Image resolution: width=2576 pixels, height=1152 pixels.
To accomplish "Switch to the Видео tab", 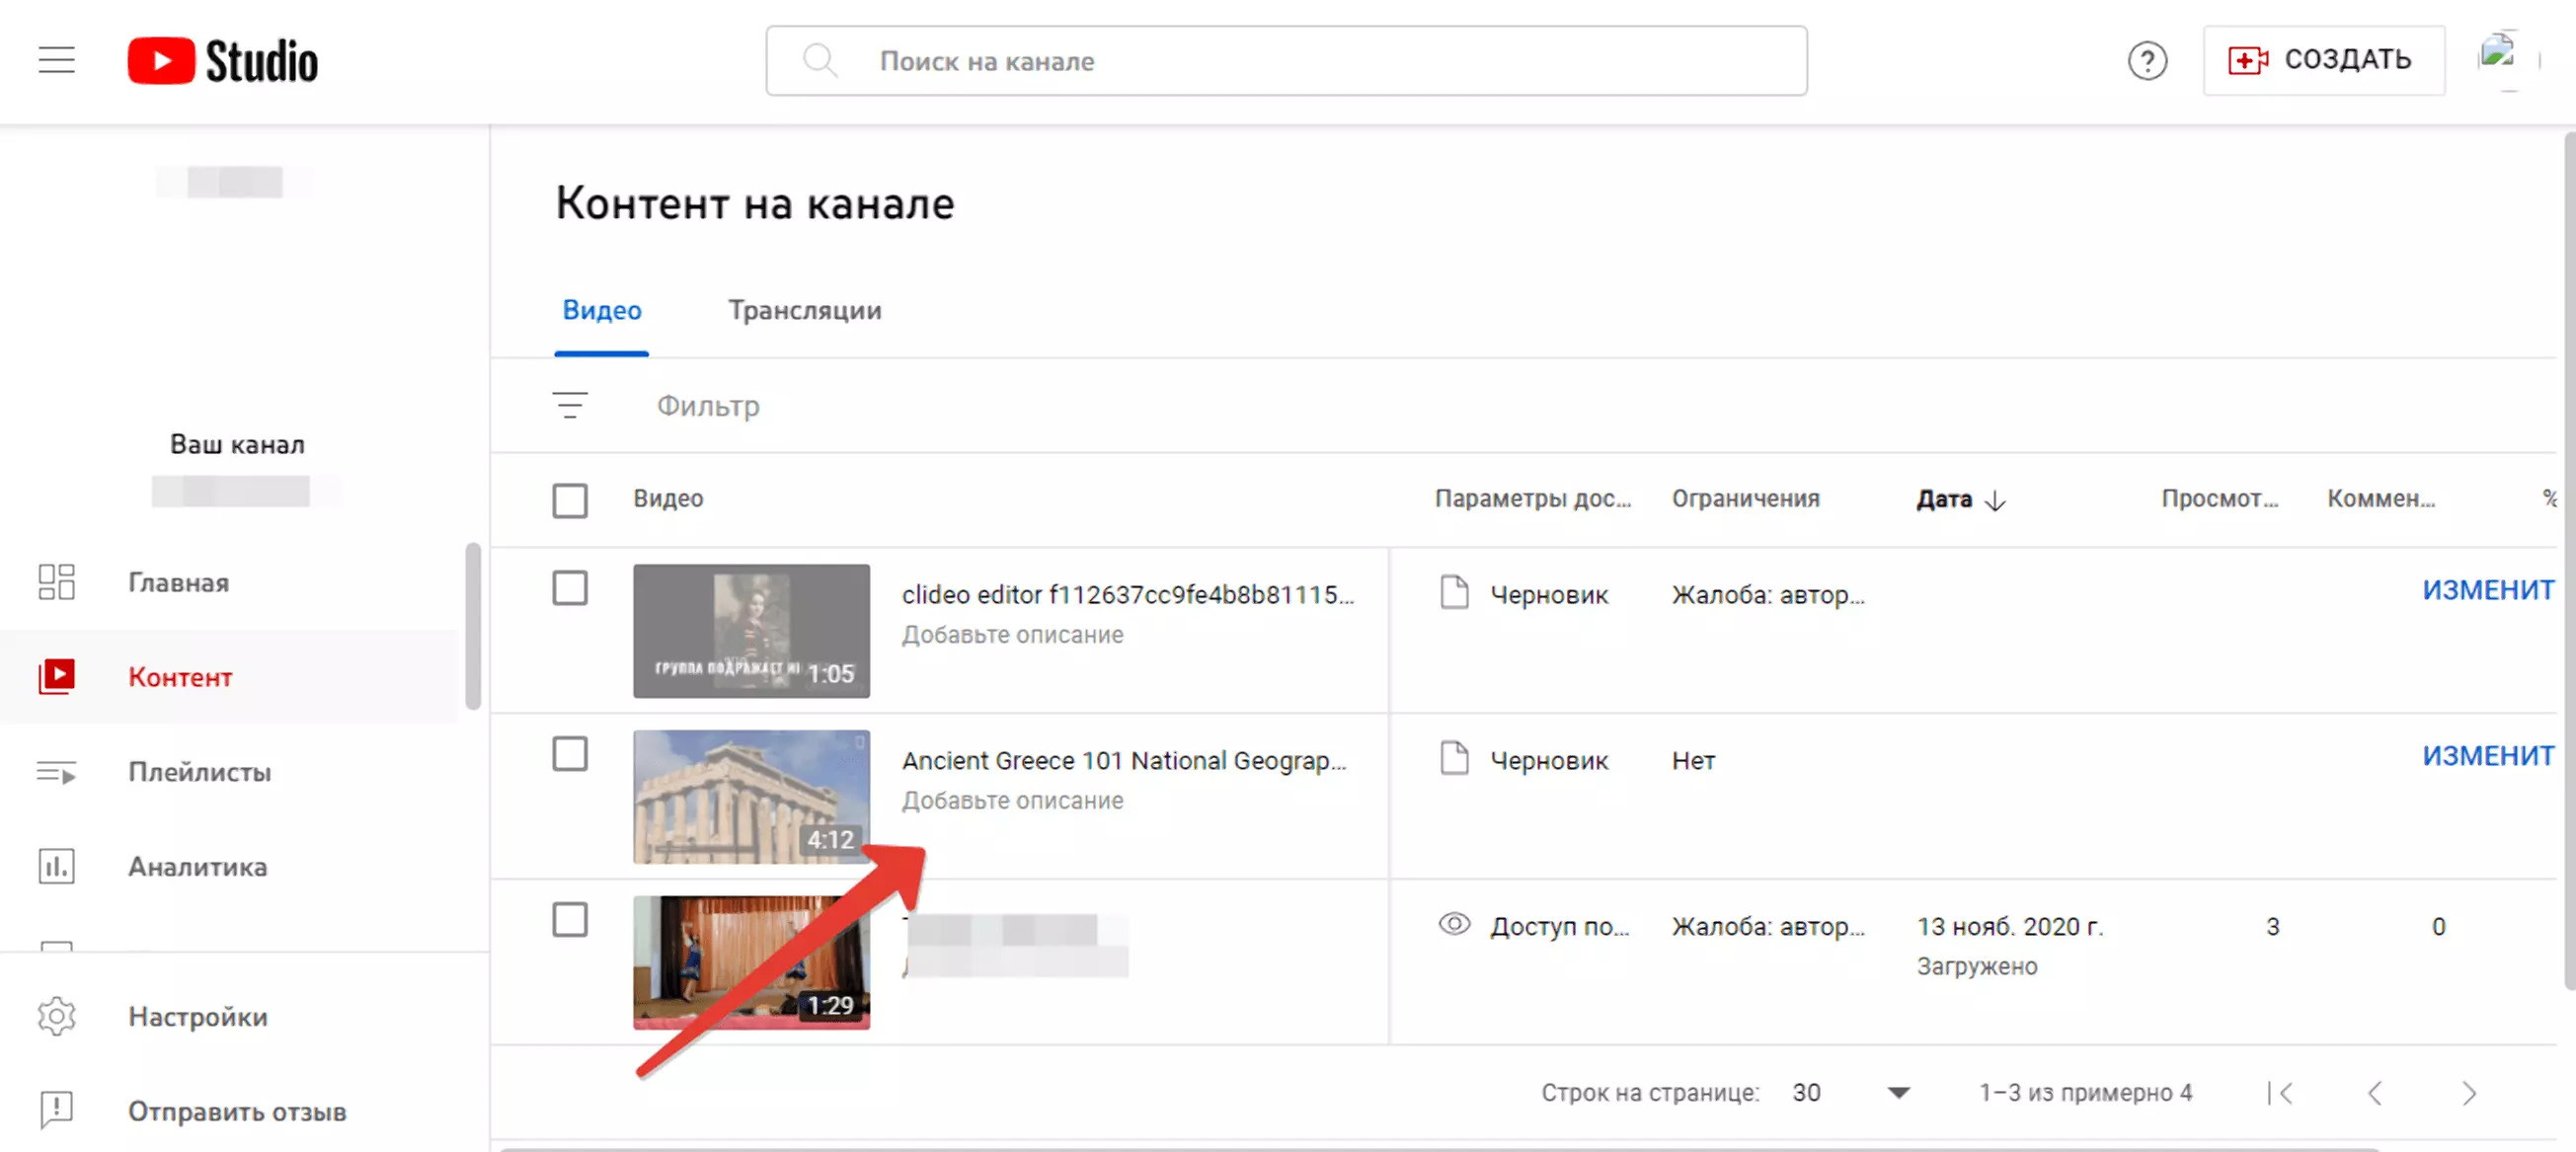I will tap(602, 310).
